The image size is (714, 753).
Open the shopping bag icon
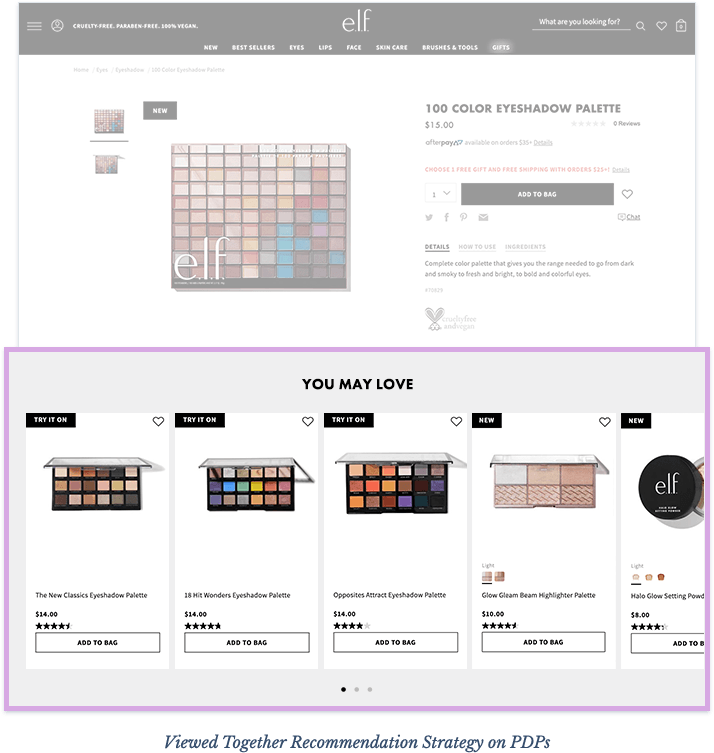(x=680, y=25)
